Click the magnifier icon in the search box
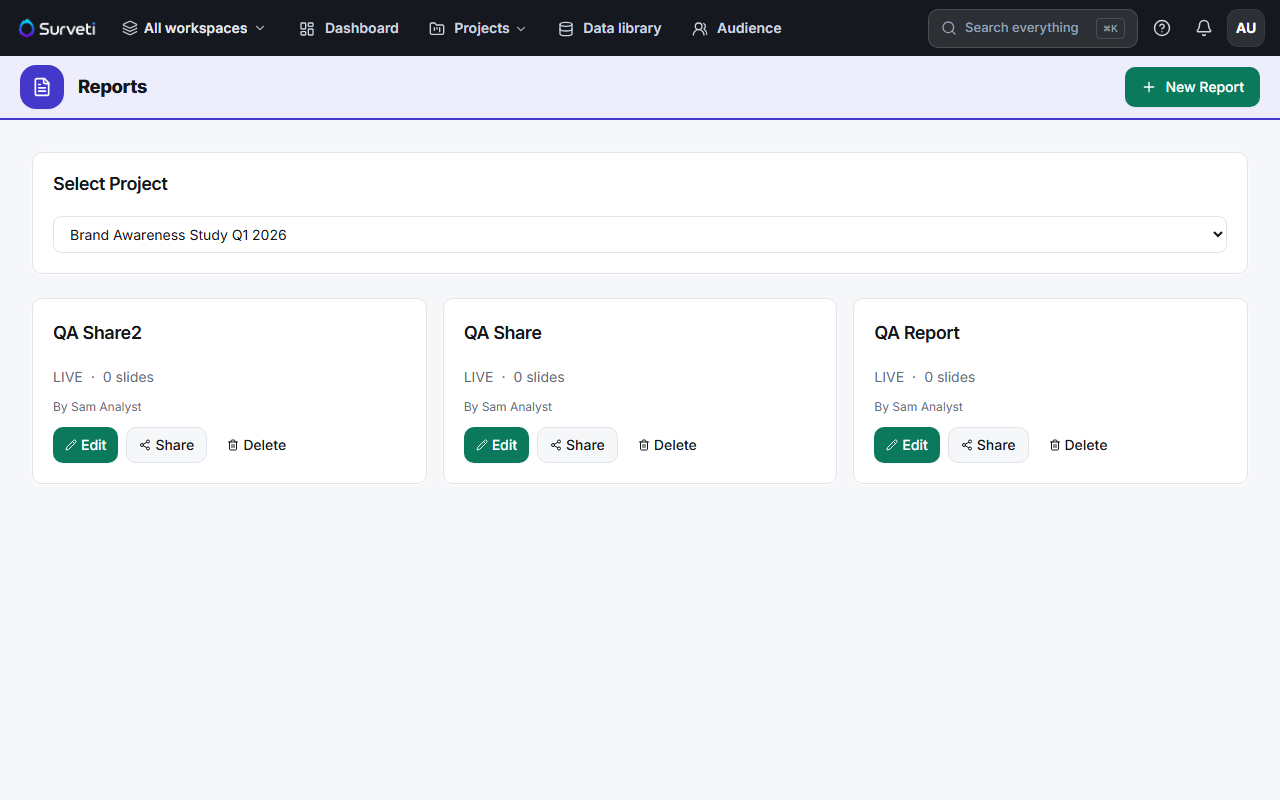1280x800 pixels. coord(949,28)
